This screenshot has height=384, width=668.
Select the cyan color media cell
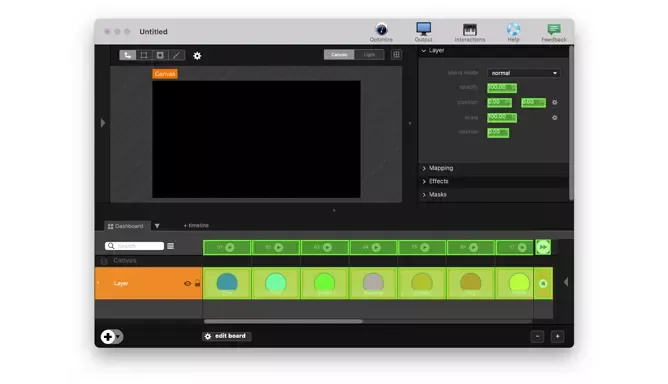[x=276, y=283]
